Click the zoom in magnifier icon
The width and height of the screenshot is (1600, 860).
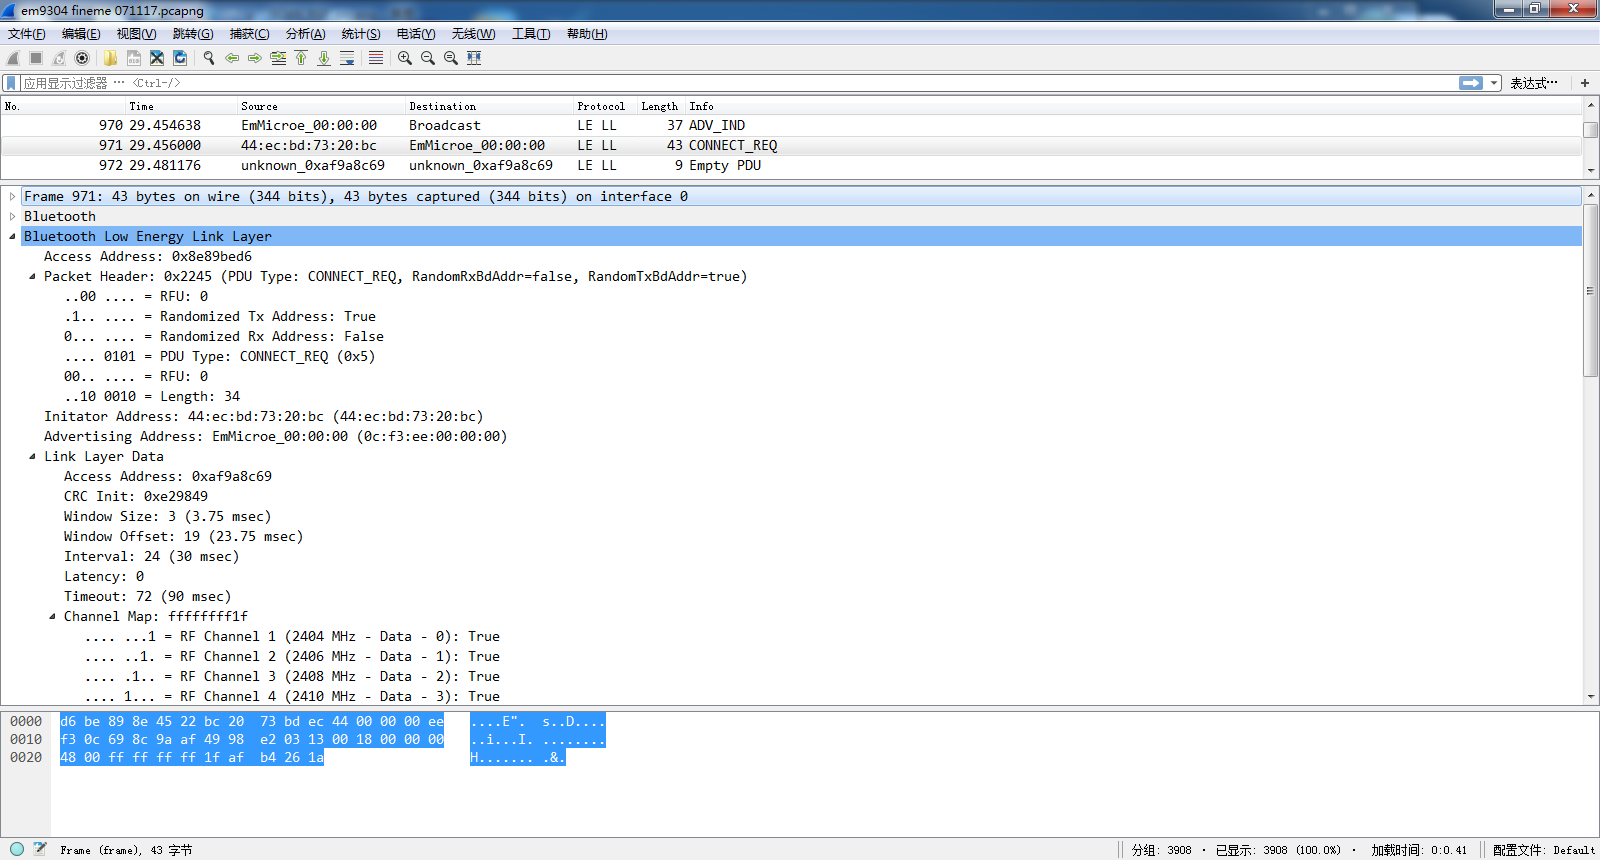[x=405, y=58]
